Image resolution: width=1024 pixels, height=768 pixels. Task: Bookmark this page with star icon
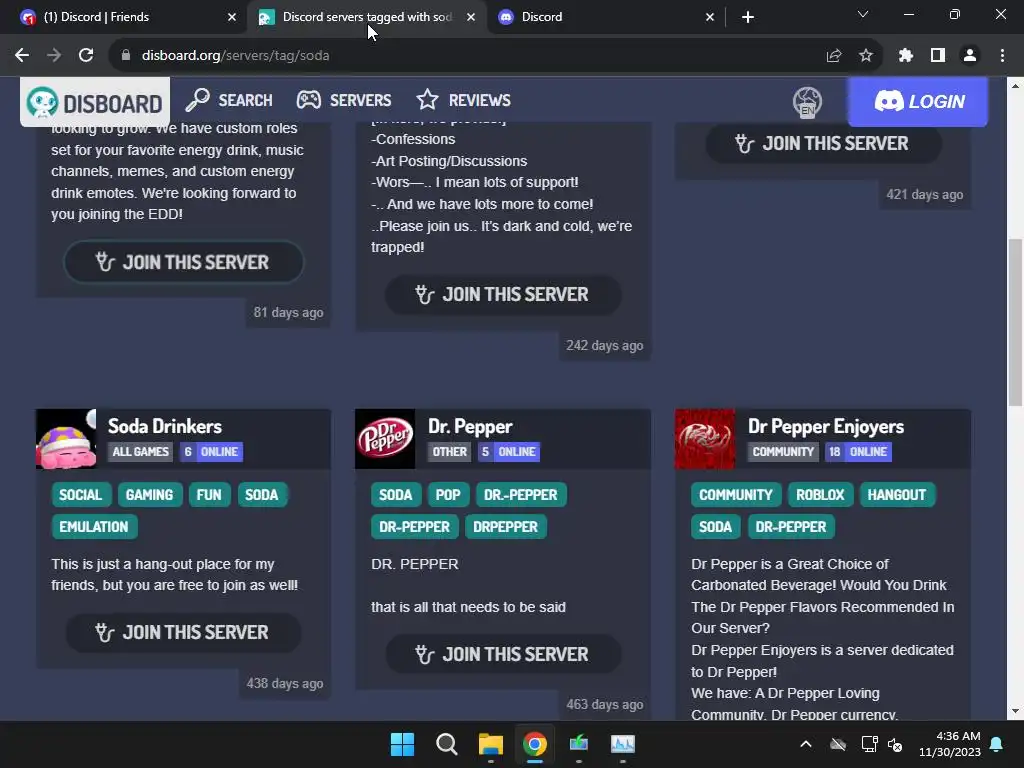(x=866, y=56)
